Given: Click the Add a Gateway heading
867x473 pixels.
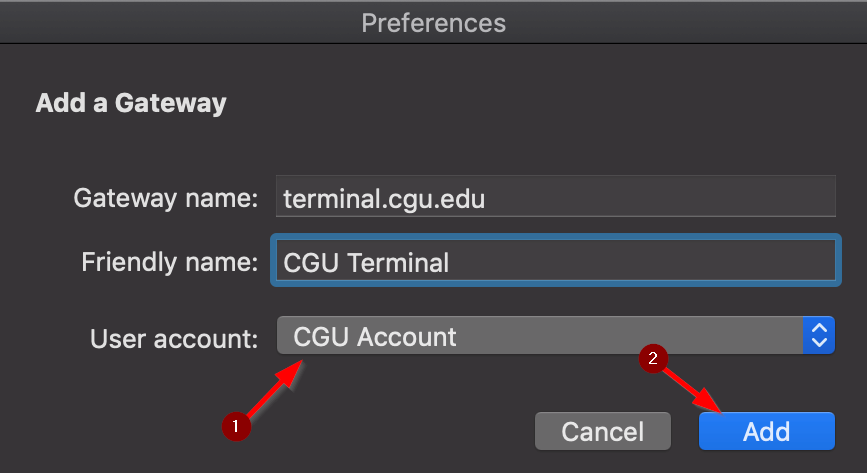Looking at the screenshot, I should (x=131, y=103).
